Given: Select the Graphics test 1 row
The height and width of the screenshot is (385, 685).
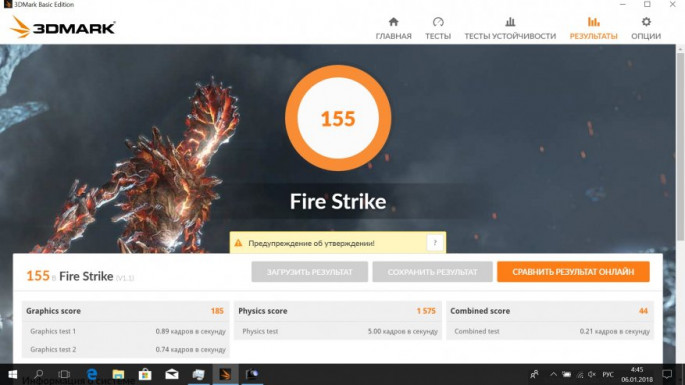Looking at the screenshot, I should pyautogui.click(x=126, y=331).
